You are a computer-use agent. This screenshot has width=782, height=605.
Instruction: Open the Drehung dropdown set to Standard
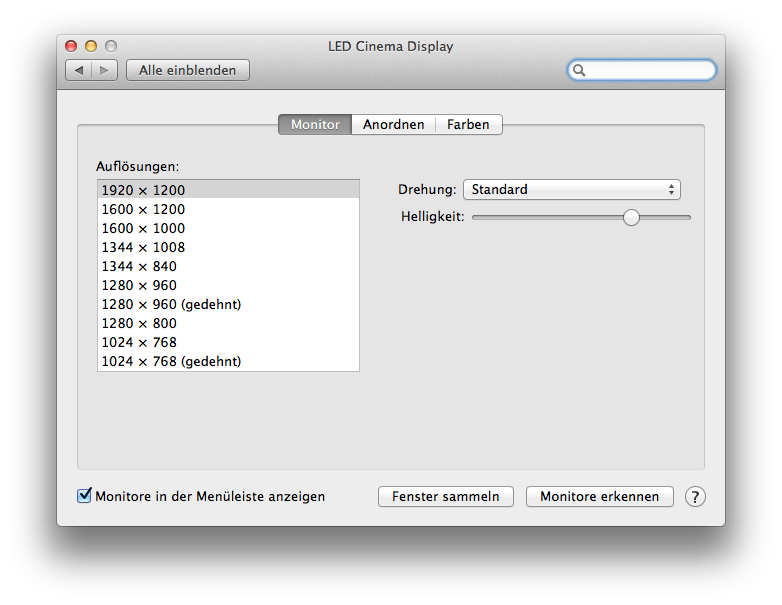(x=572, y=190)
